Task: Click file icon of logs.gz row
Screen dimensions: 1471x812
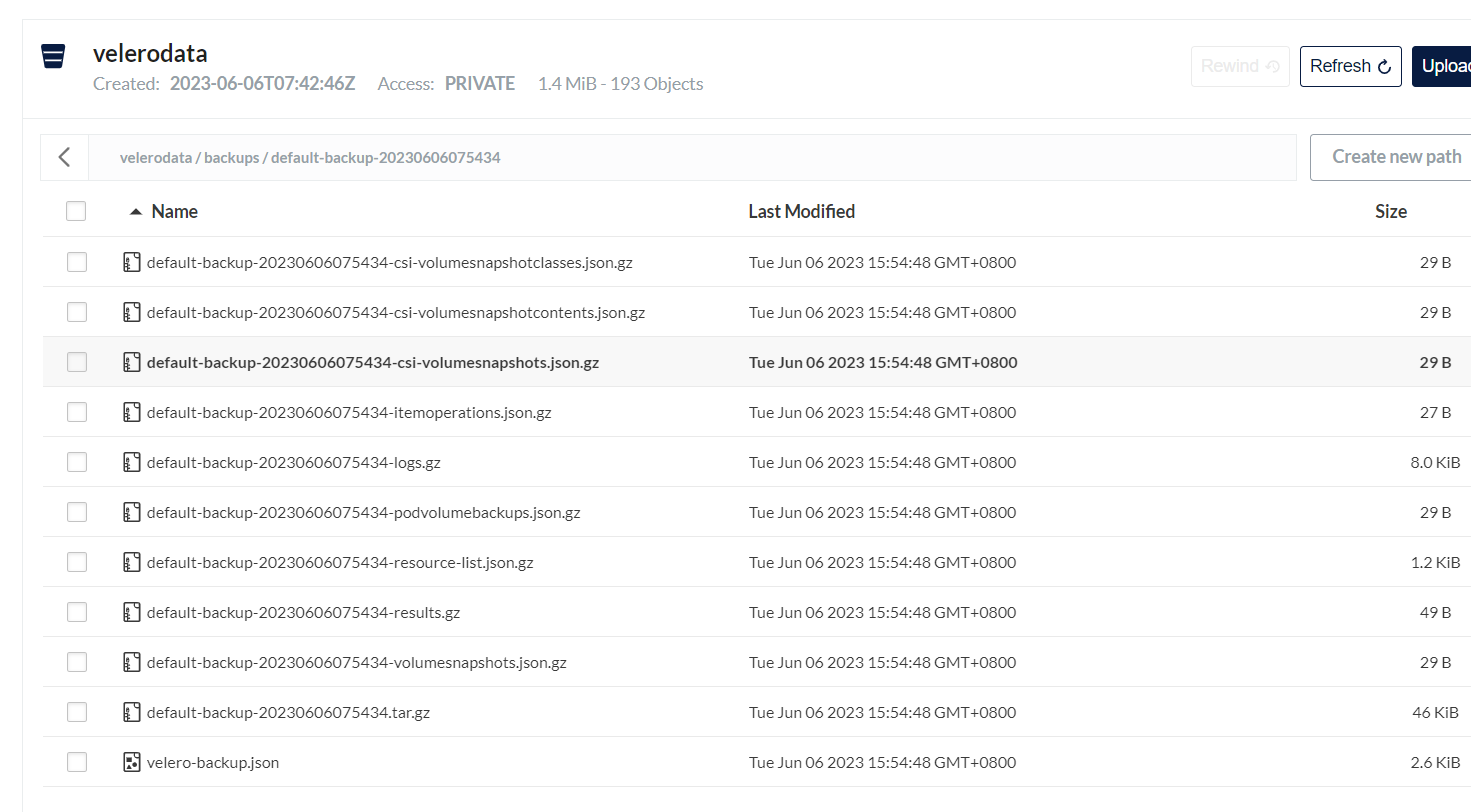Action: tap(131, 463)
